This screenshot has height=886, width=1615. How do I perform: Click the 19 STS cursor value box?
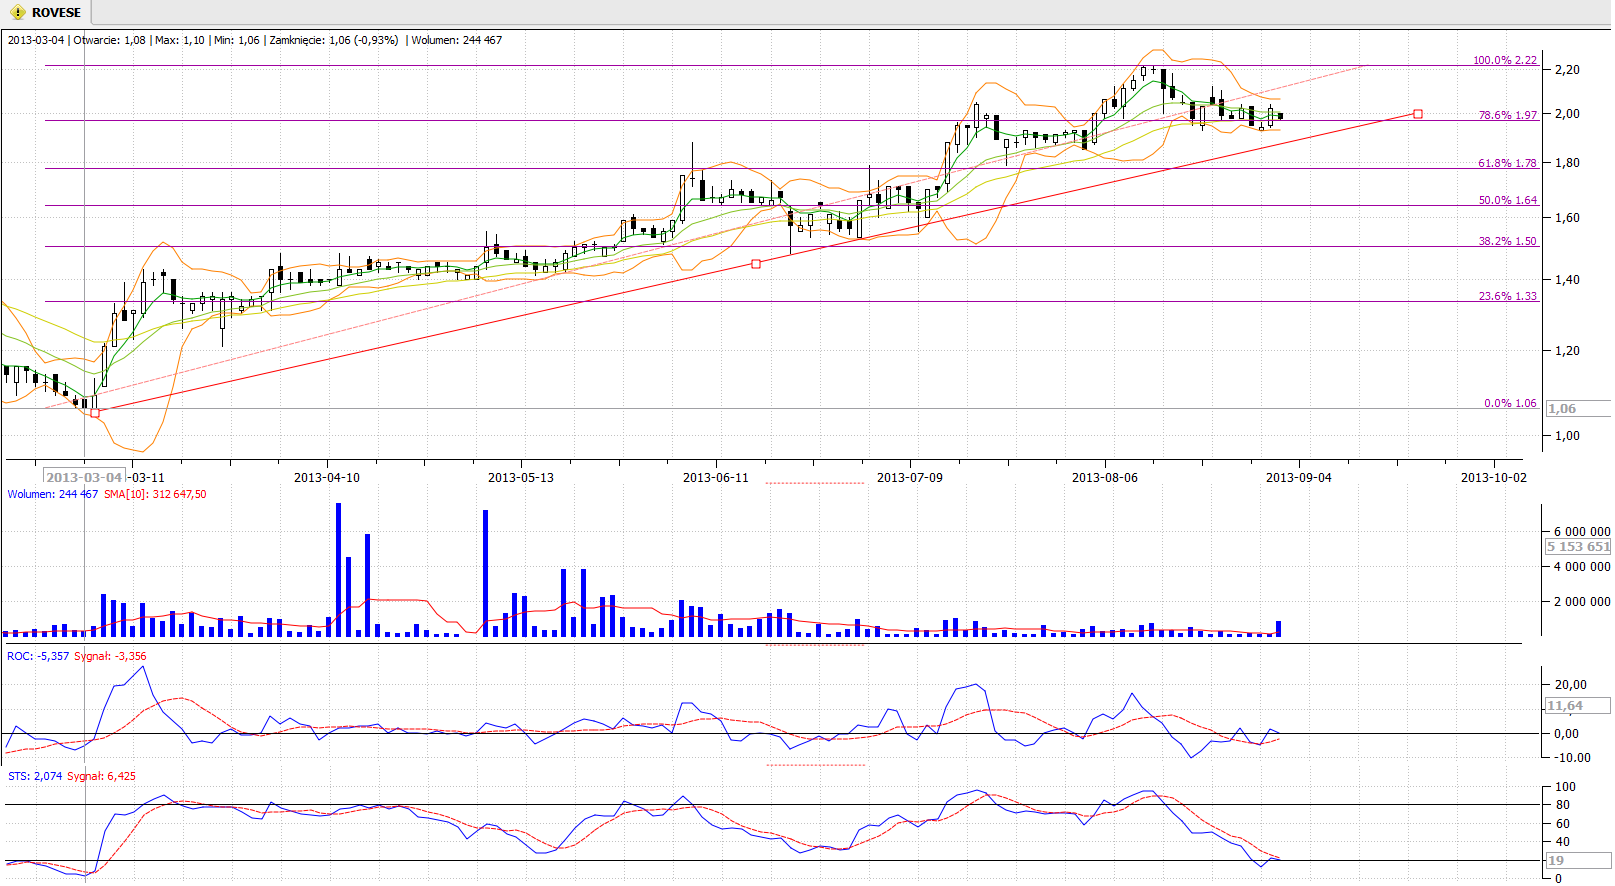[x=1578, y=860]
